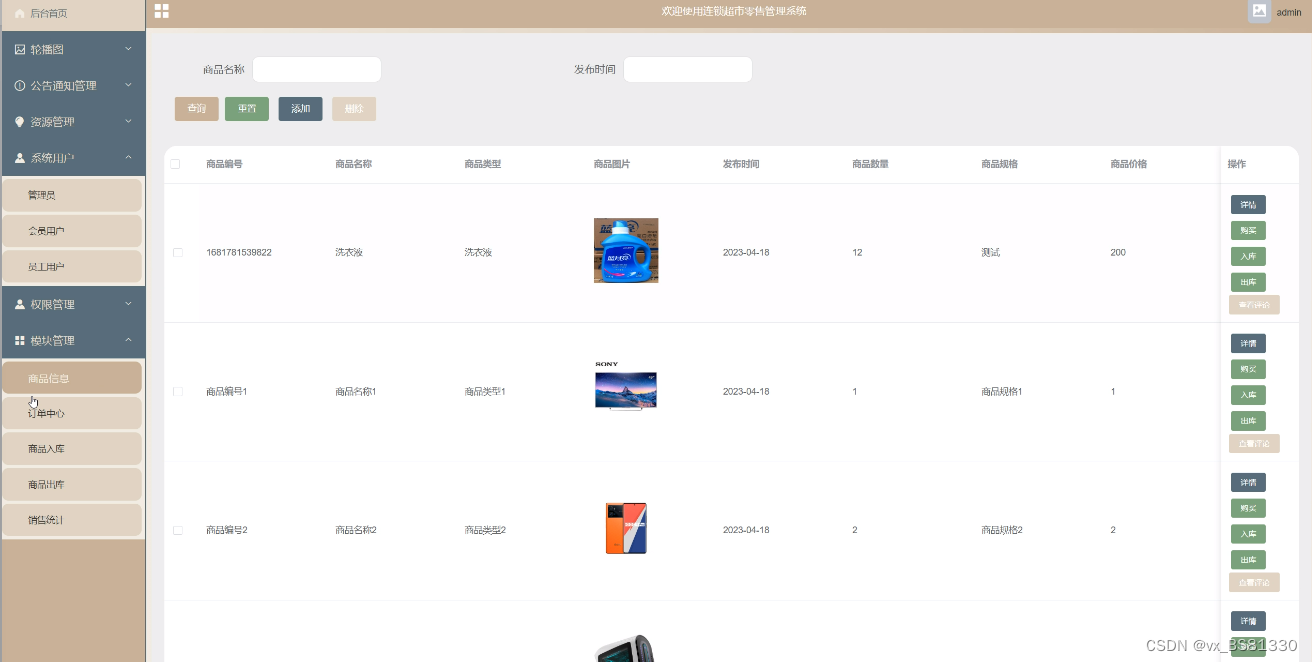Click the quantity value 12

857,253
